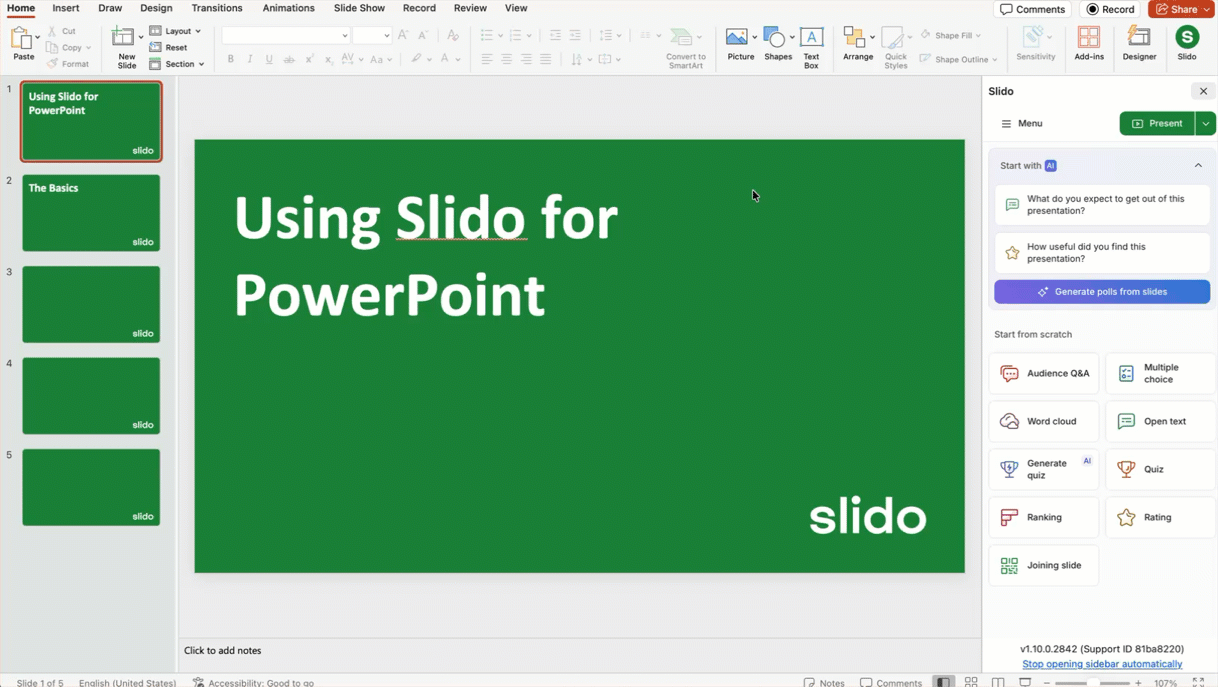Open the Shapes gallery

pos(777,45)
